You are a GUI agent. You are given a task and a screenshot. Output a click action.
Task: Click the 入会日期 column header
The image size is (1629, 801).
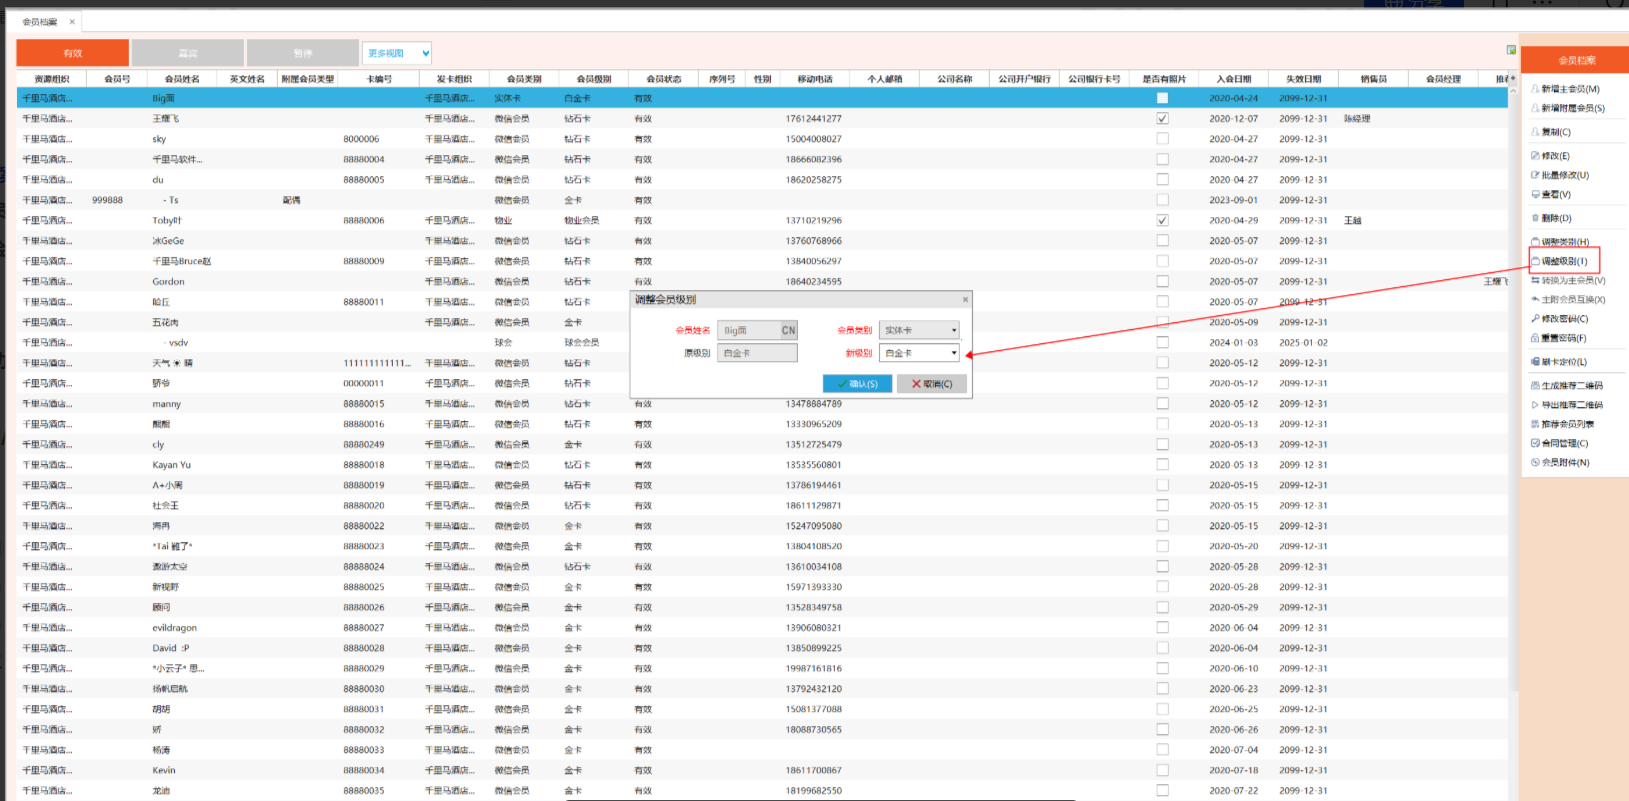pos(1233,79)
